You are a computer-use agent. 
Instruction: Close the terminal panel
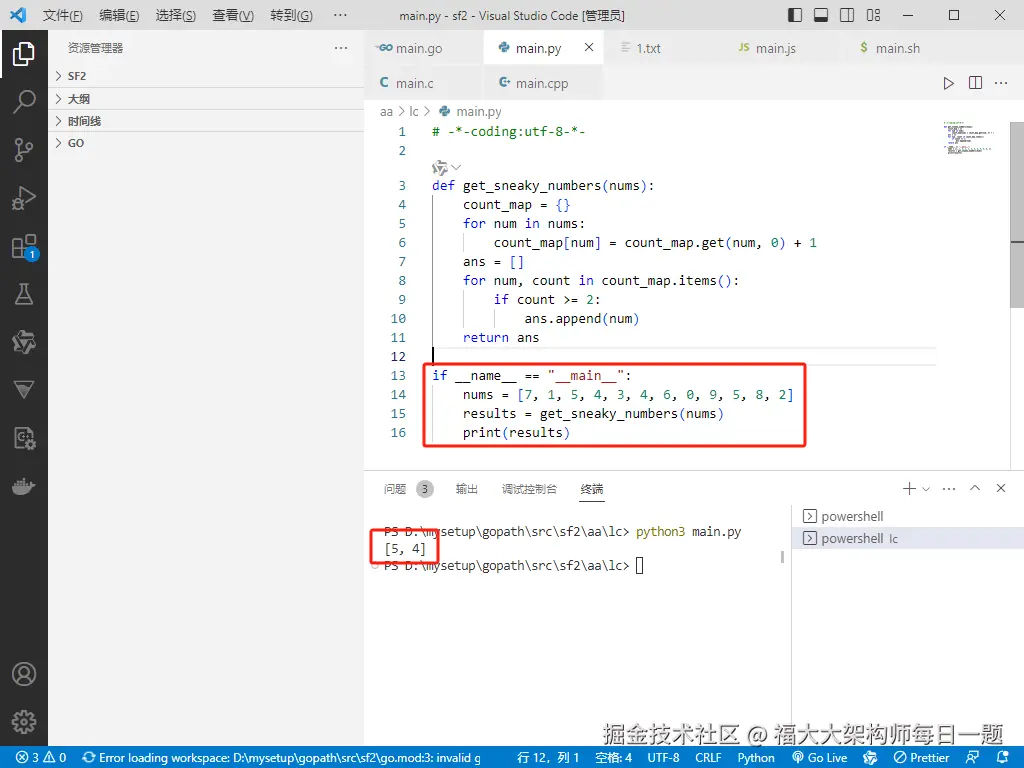(1000, 488)
